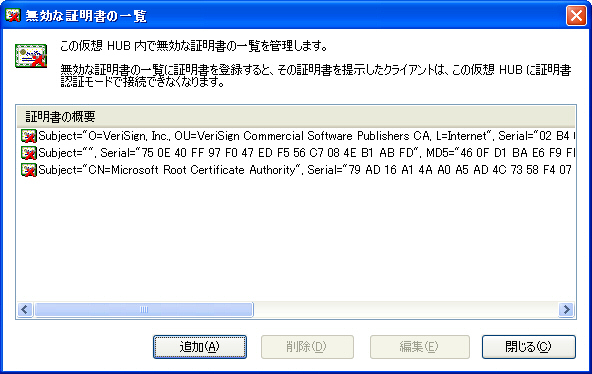Click the left arrow of horizontal scrollbar
This screenshot has height=374, width=592.
pyautogui.click(x=25, y=309)
